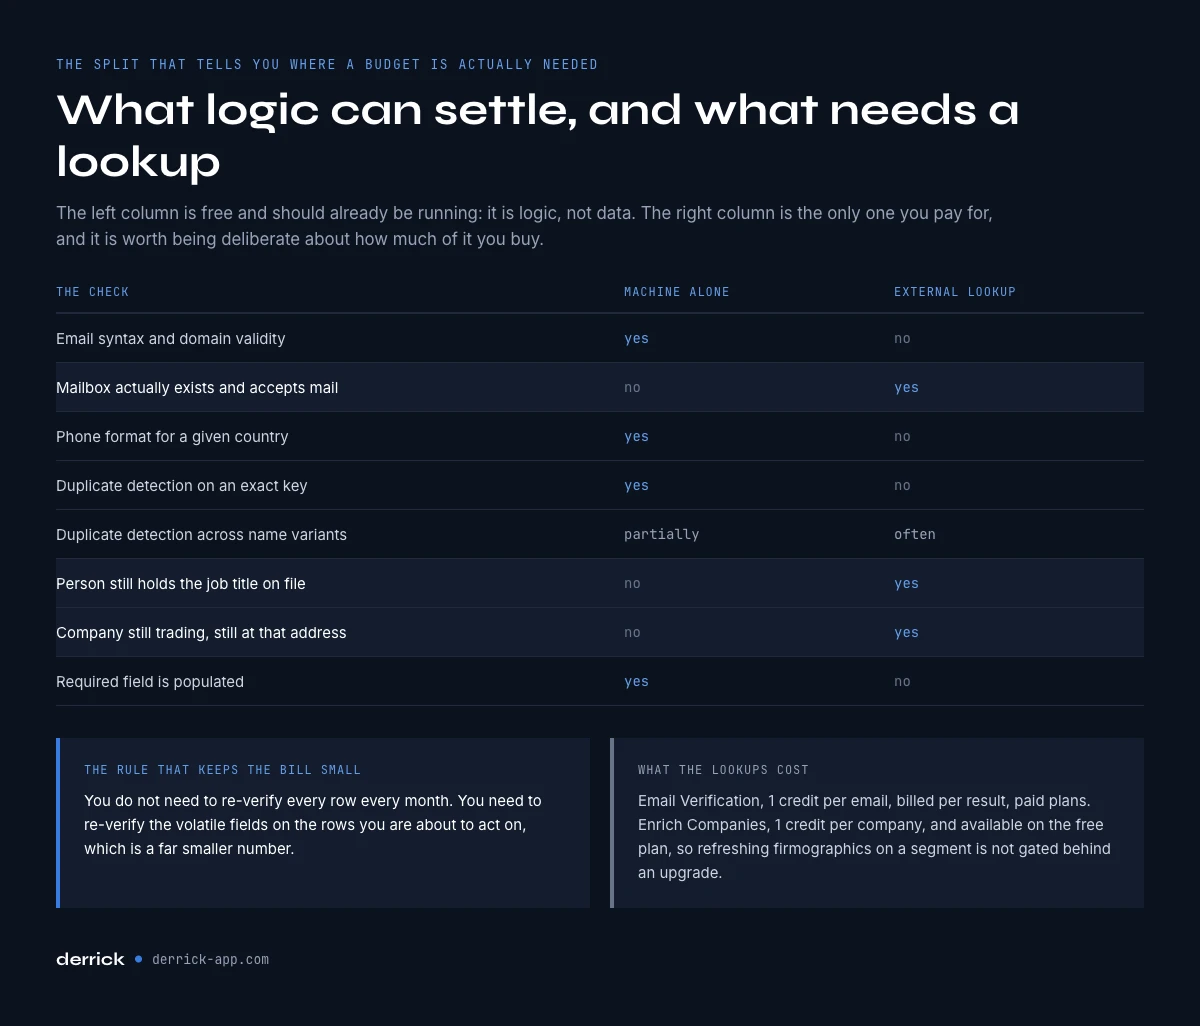The width and height of the screenshot is (1200, 1026).
Task: Click the blue dot beside derrick-app.com
Action: (x=138, y=959)
